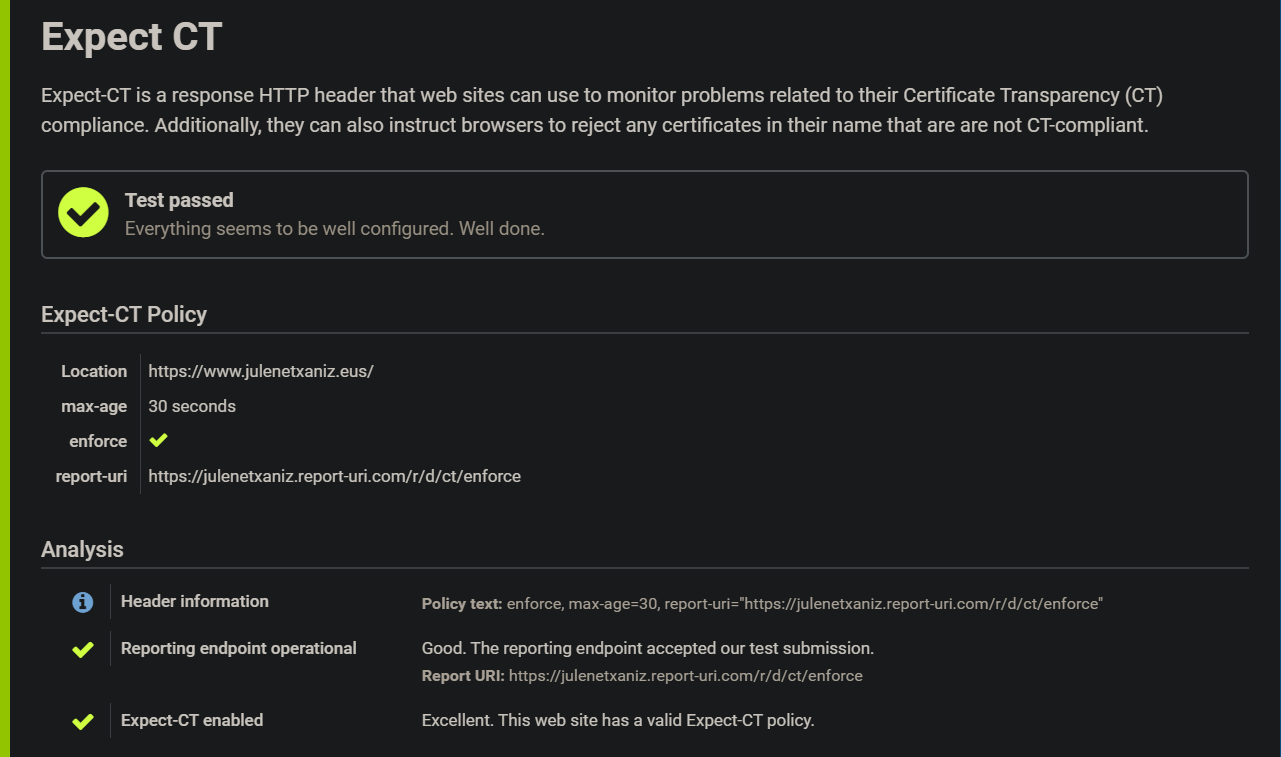Viewport: 1281px width, 757px height.
Task: Click the Reporting endpoint operational label
Action: point(239,648)
